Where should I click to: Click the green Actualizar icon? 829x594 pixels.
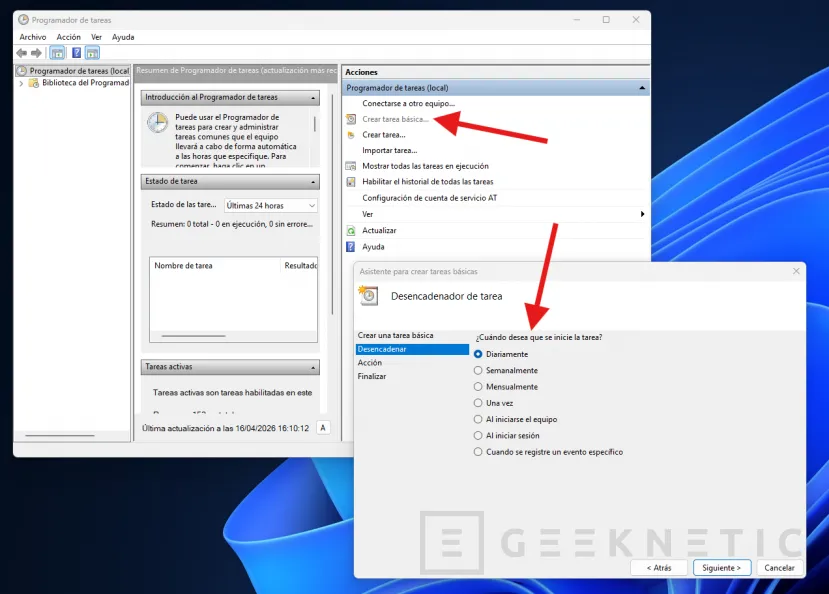351,230
